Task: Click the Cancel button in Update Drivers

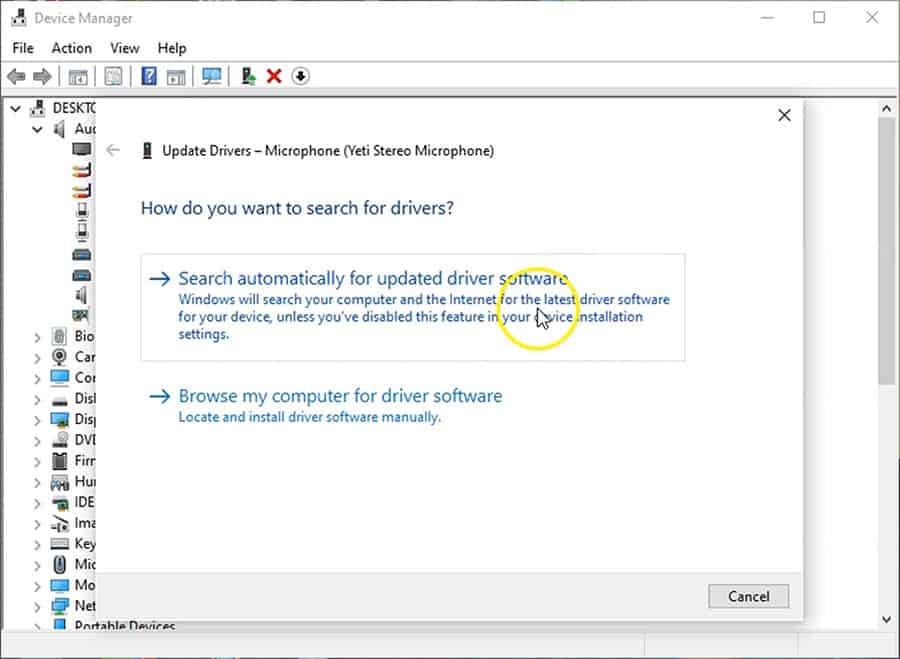Action: pos(748,596)
